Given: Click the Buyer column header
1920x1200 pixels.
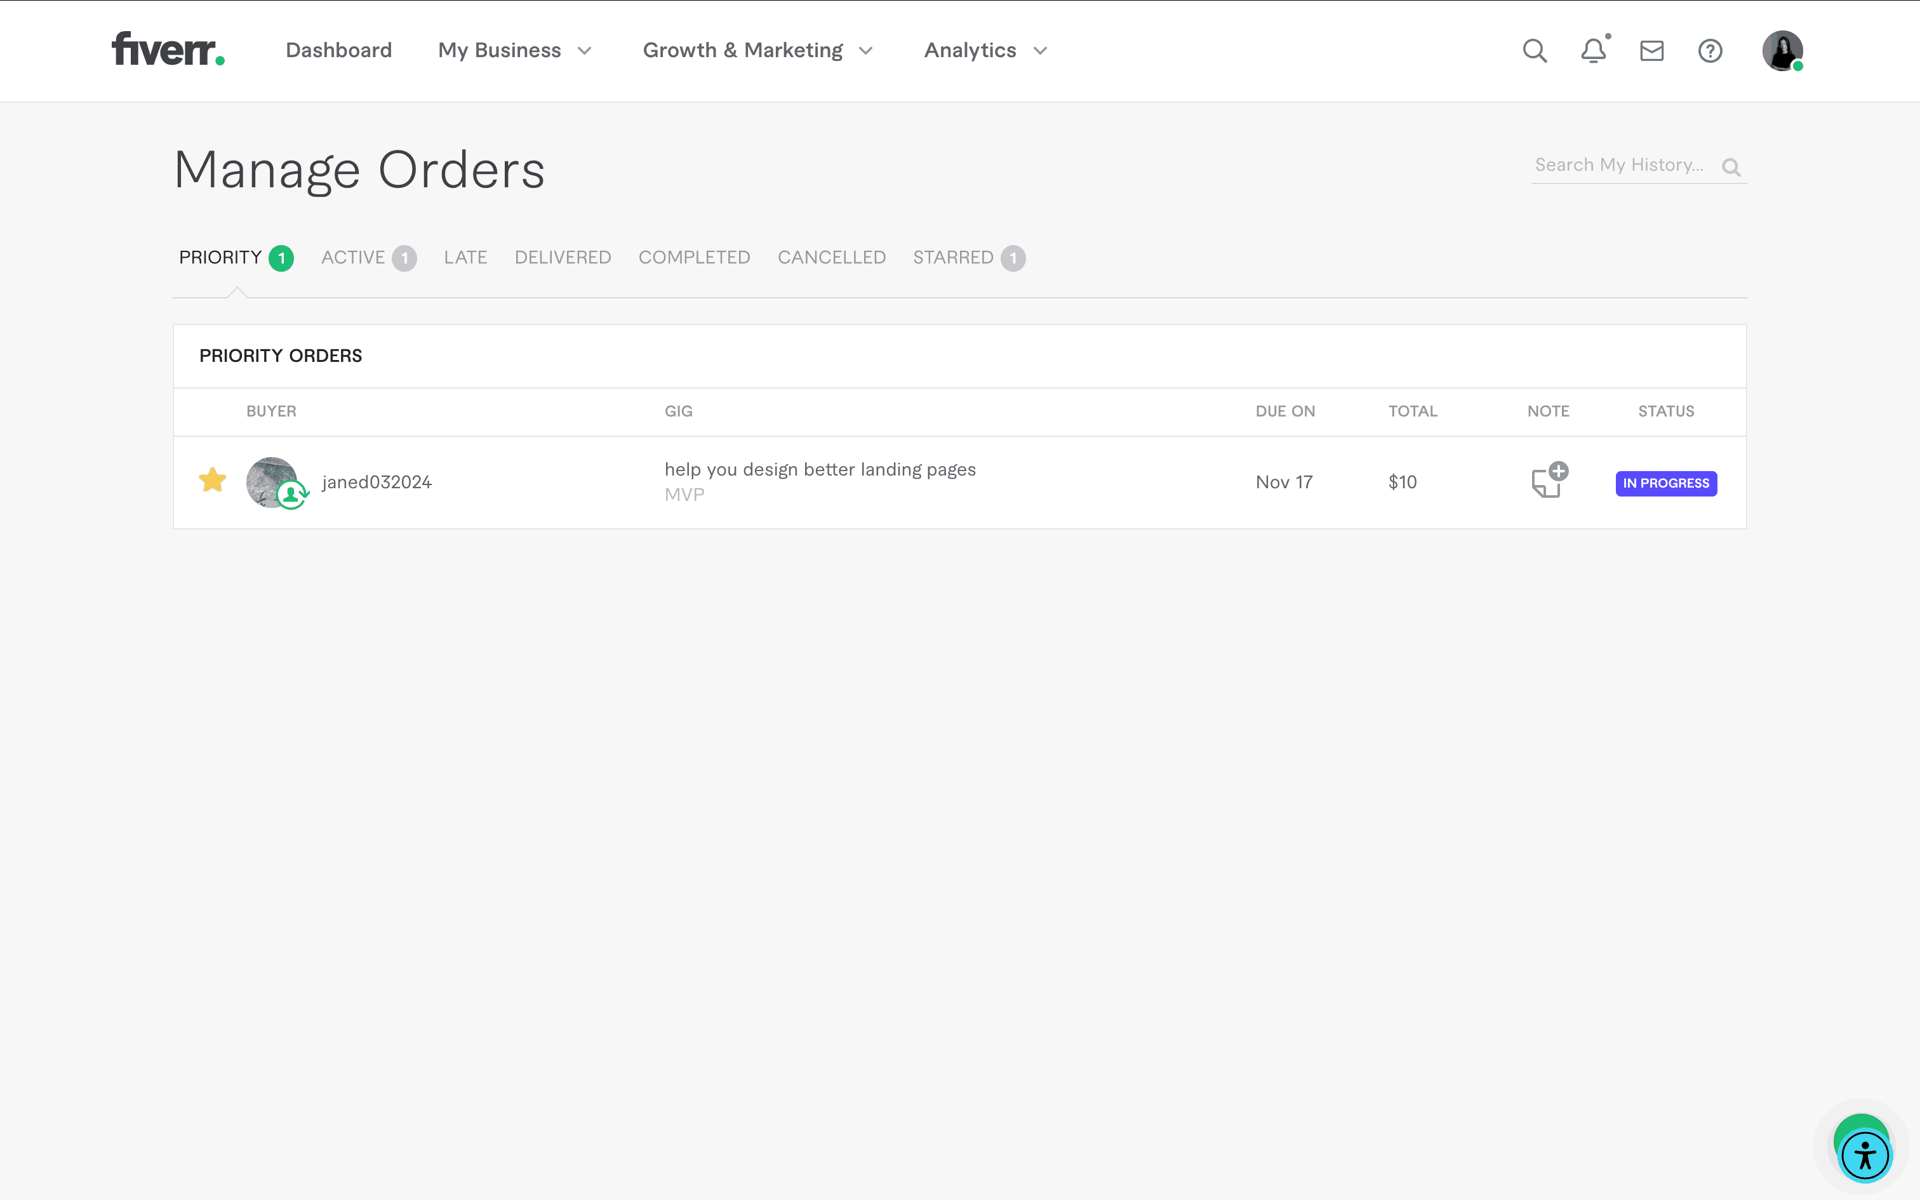Looking at the screenshot, I should click(271, 411).
